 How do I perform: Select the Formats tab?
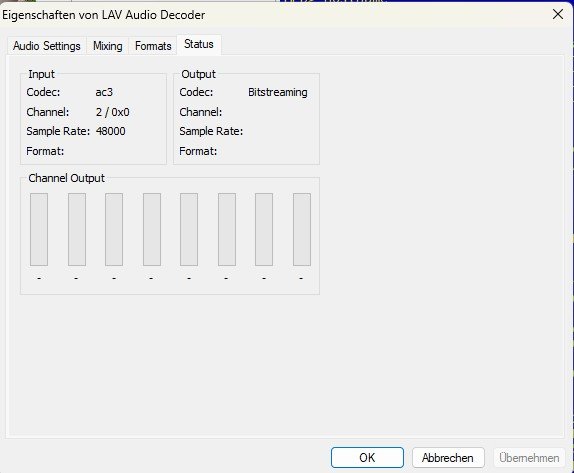pyautogui.click(x=153, y=46)
